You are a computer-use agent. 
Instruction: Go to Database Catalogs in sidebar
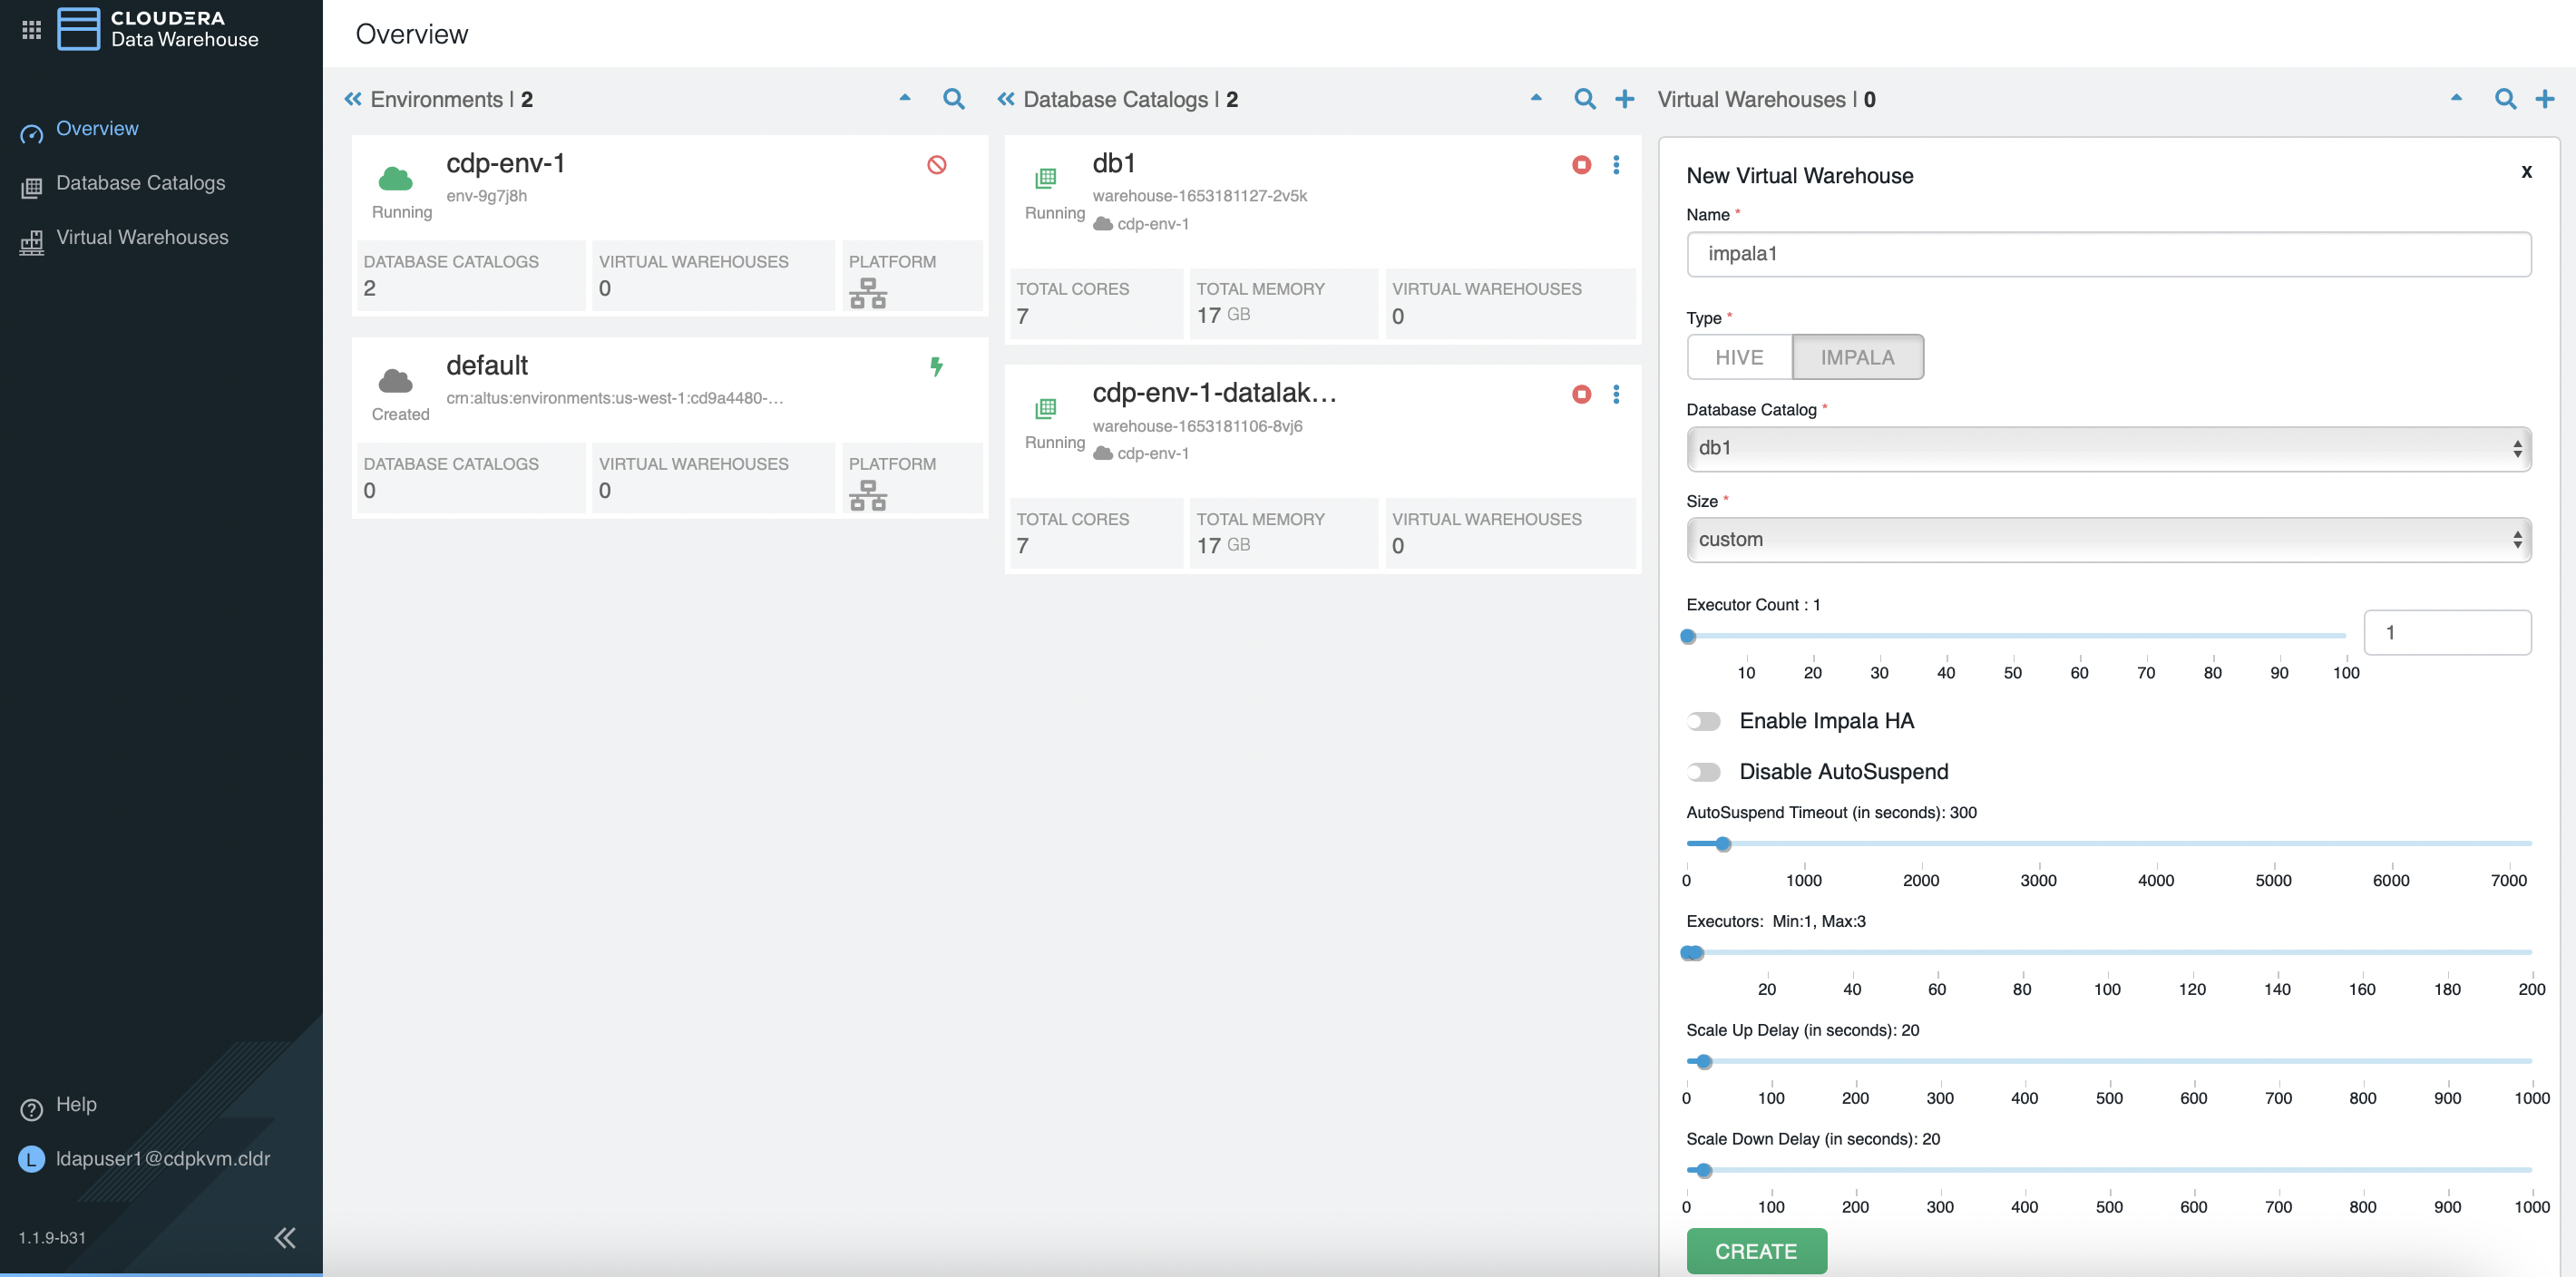pyautogui.click(x=140, y=183)
